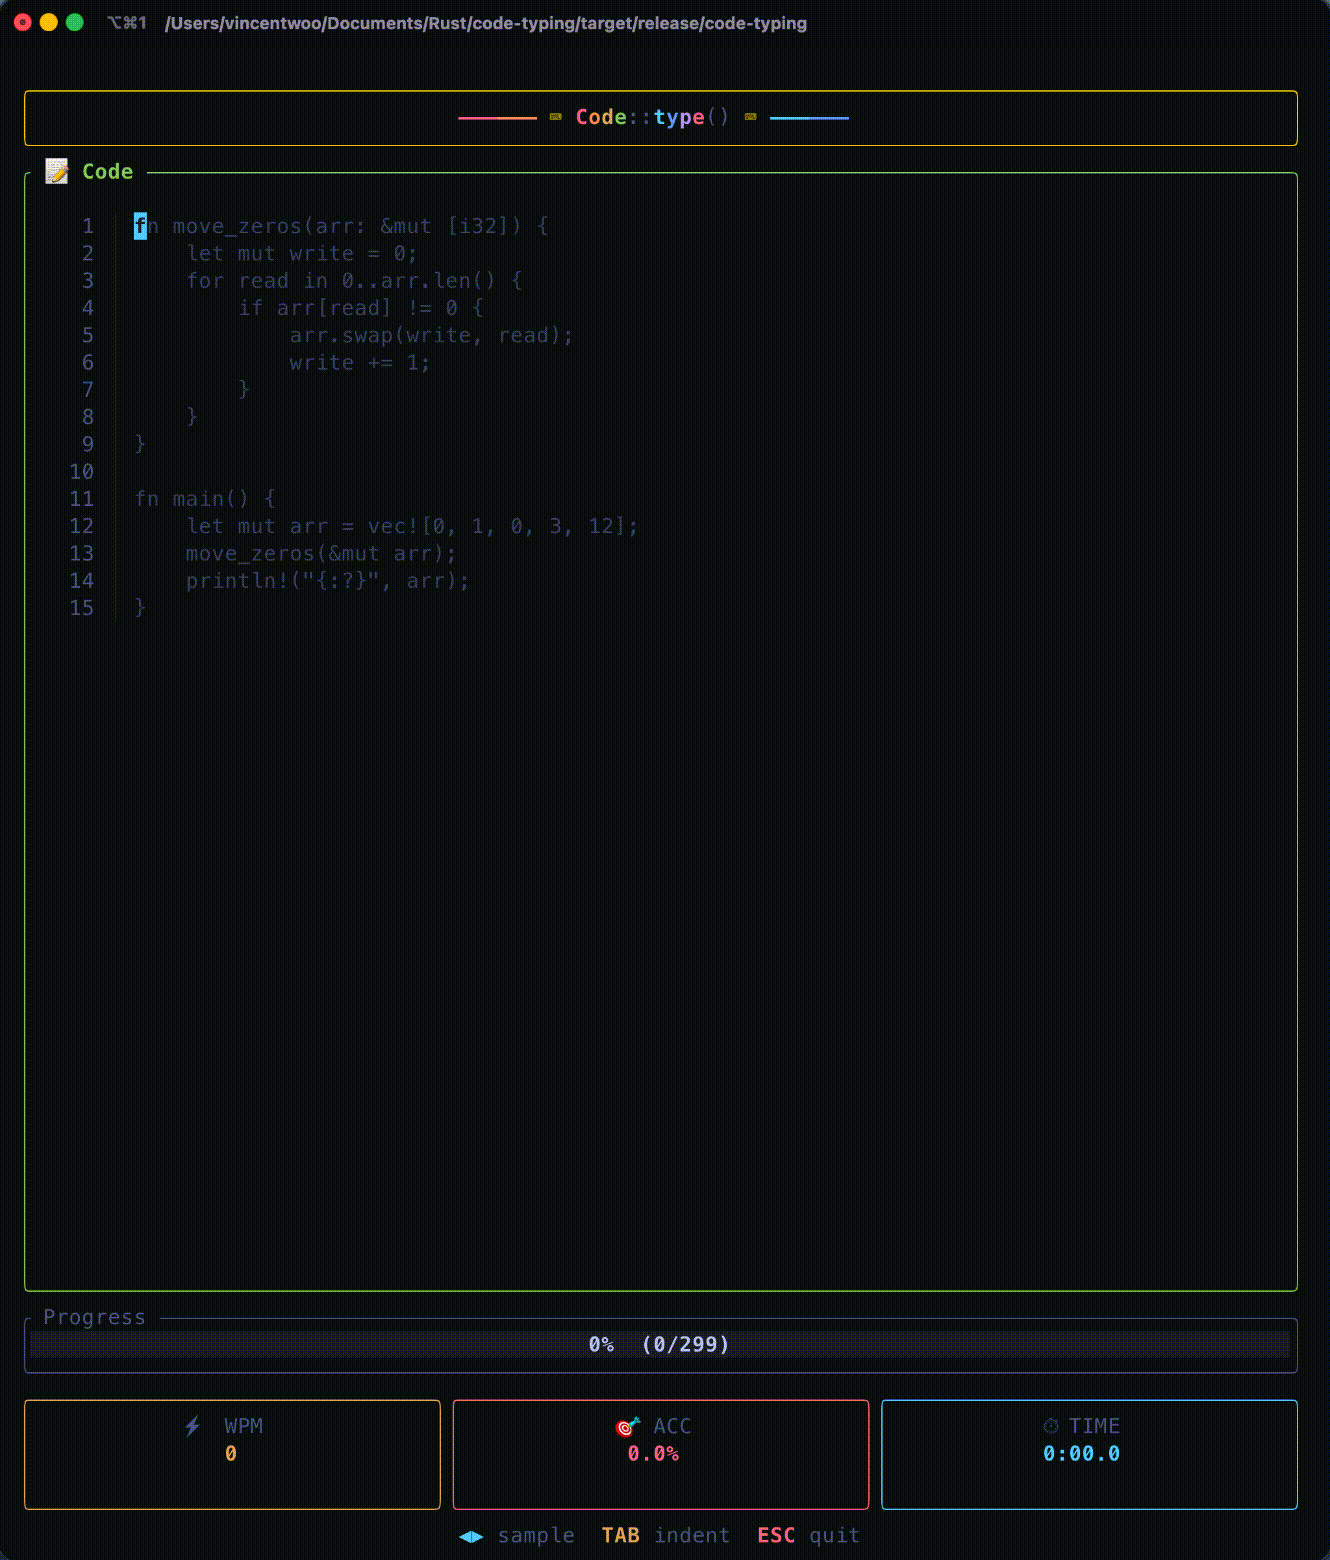Click the TAB indent hint
This screenshot has width=1330, height=1560.
(x=665, y=1536)
